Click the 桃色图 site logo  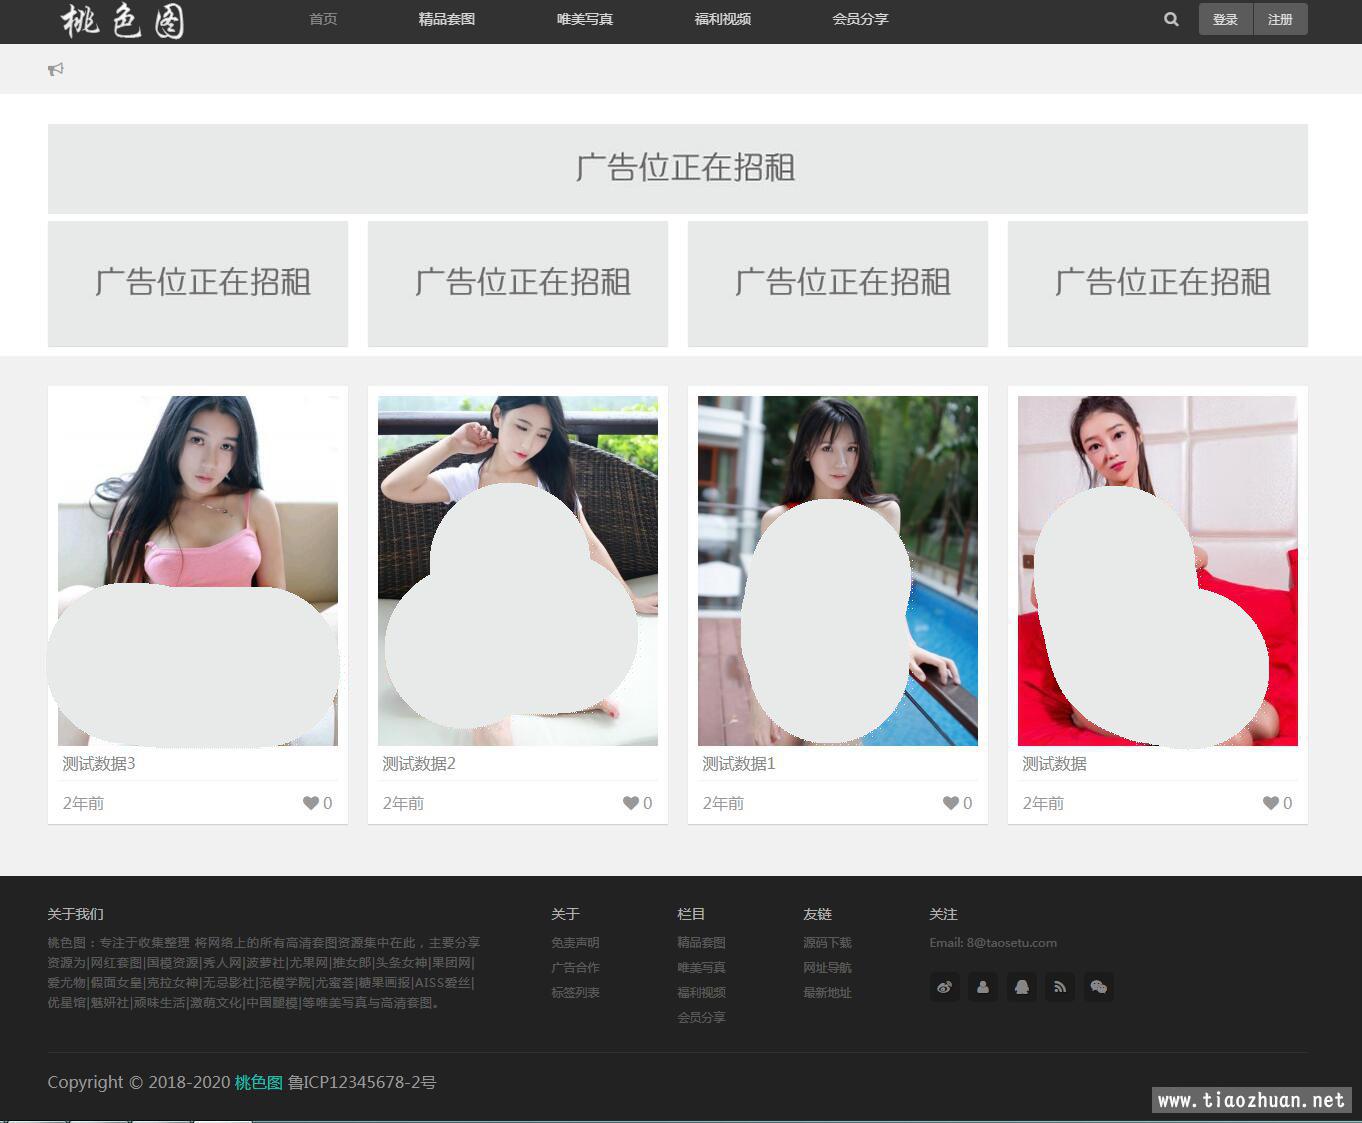123,20
